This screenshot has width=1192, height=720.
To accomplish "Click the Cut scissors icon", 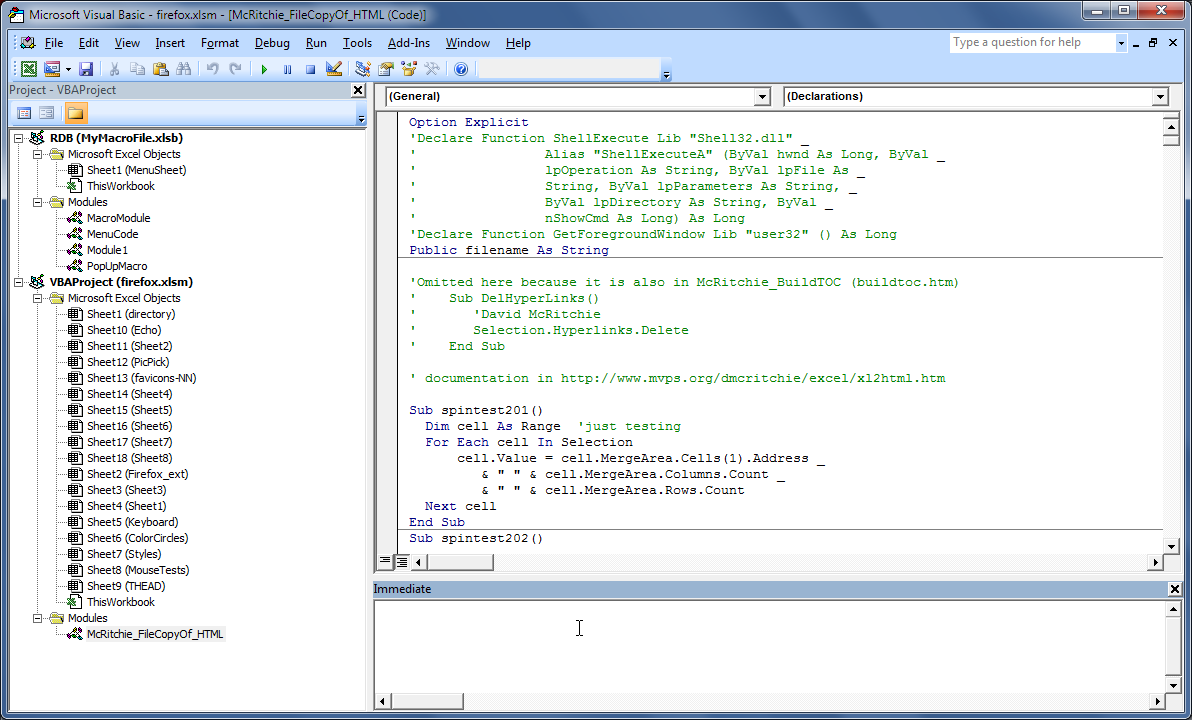I will click(114, 69).
